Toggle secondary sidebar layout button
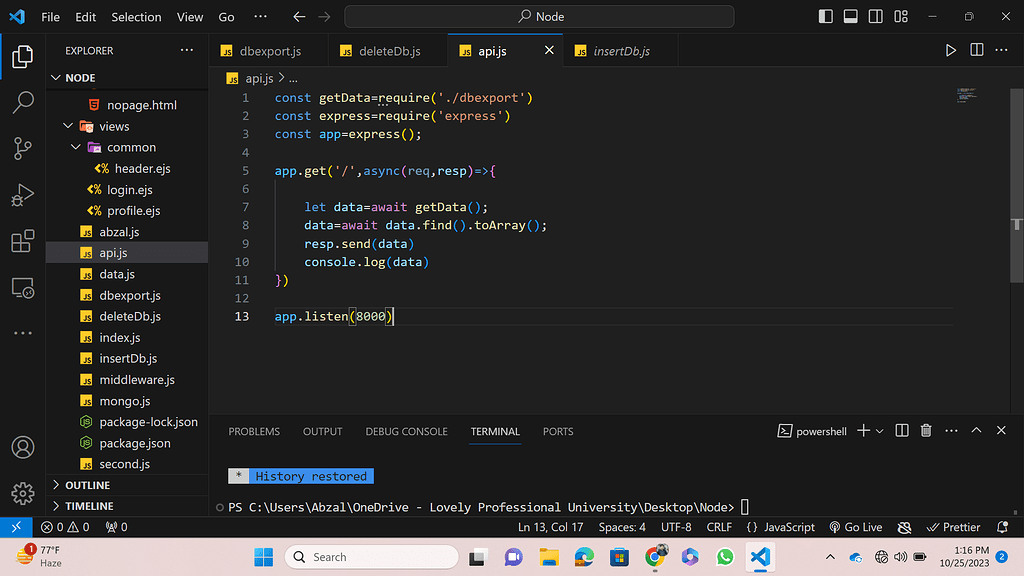 875,17
